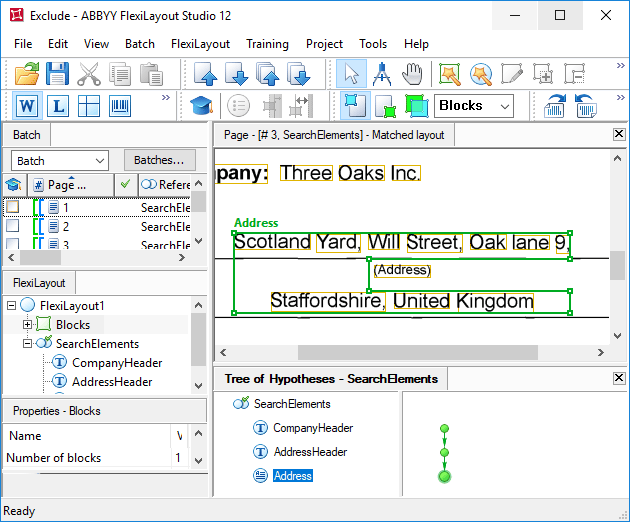Select the arrow pointer tool
Viewport: 630px width, 522px height.
pyautogui.click(x=351, y=74)
